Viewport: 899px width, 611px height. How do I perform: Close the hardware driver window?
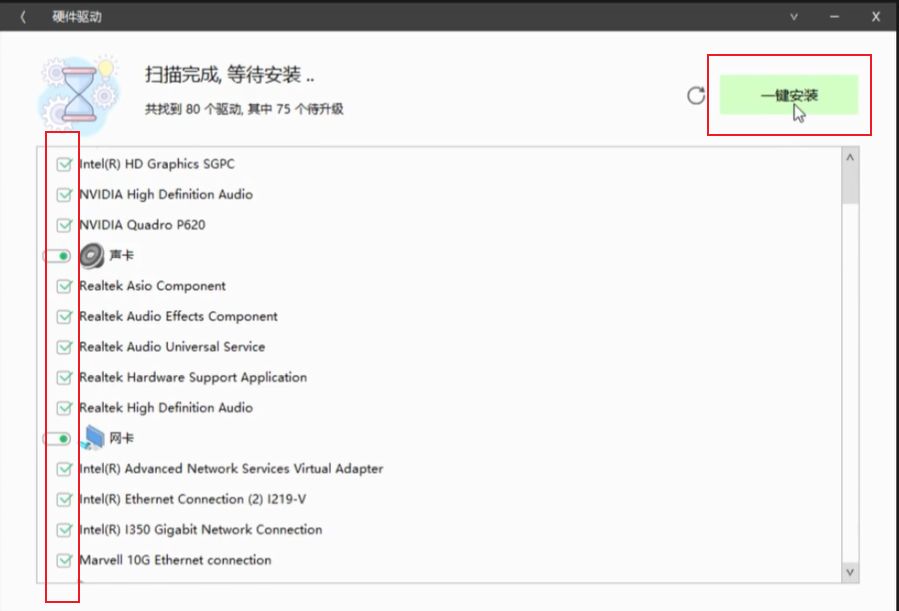click(875, 17)
